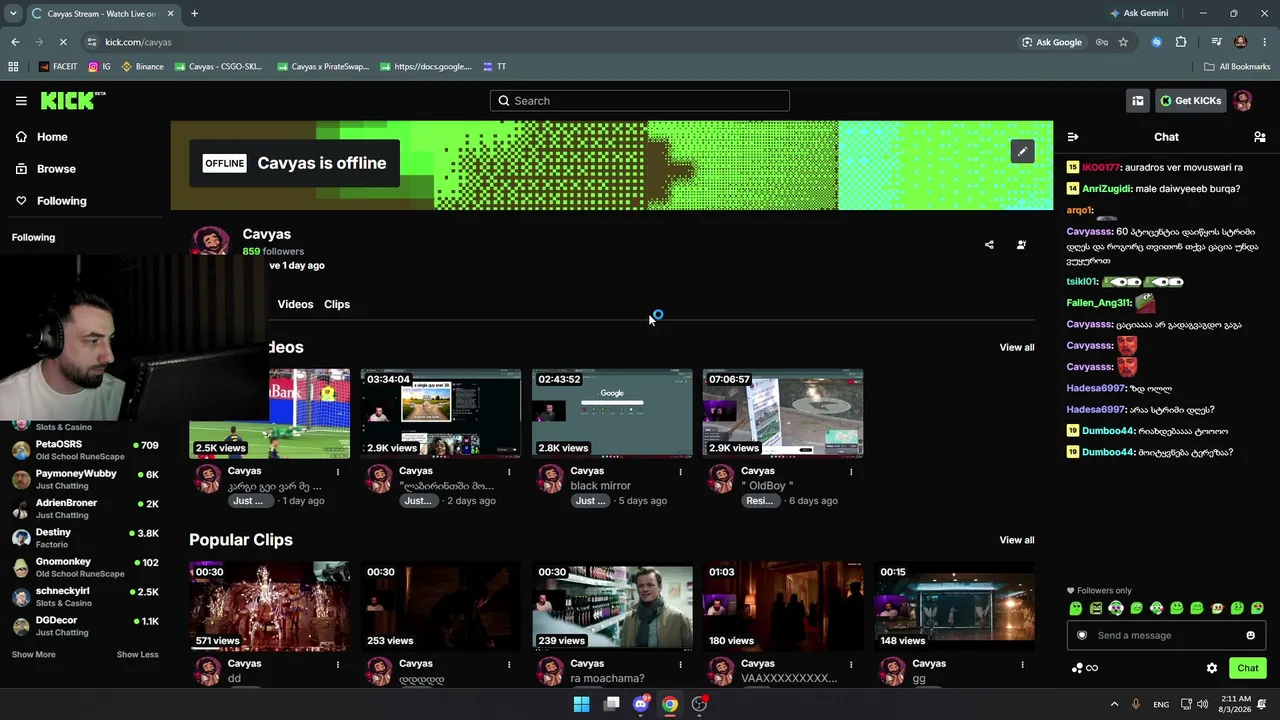Open options for the black mirror video
1280x720 pixels.
[x=681, y=471]
